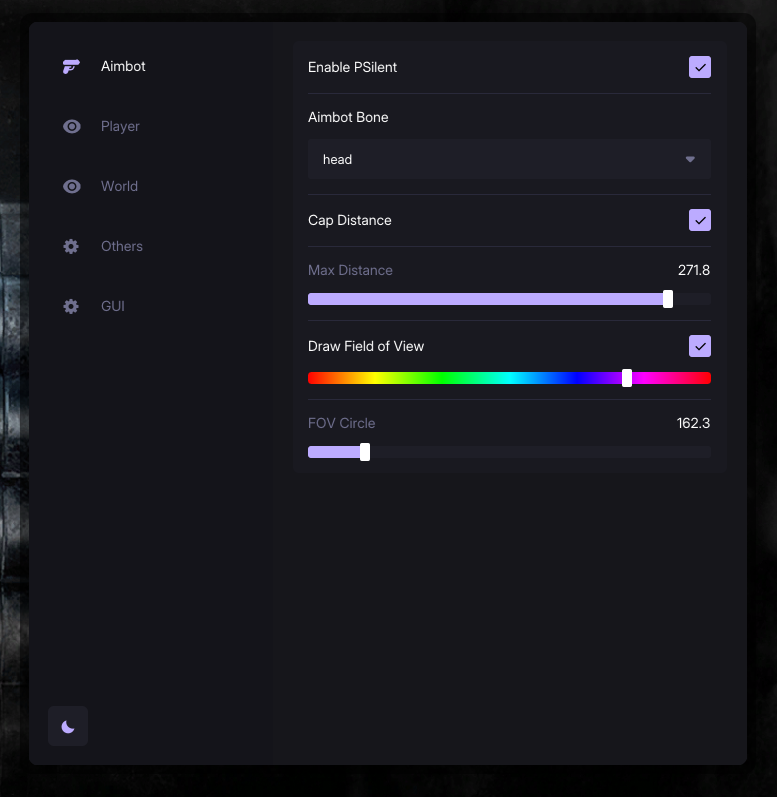Open the GUI settings section
The image size is (777, 797).
(x=113, y=306)
